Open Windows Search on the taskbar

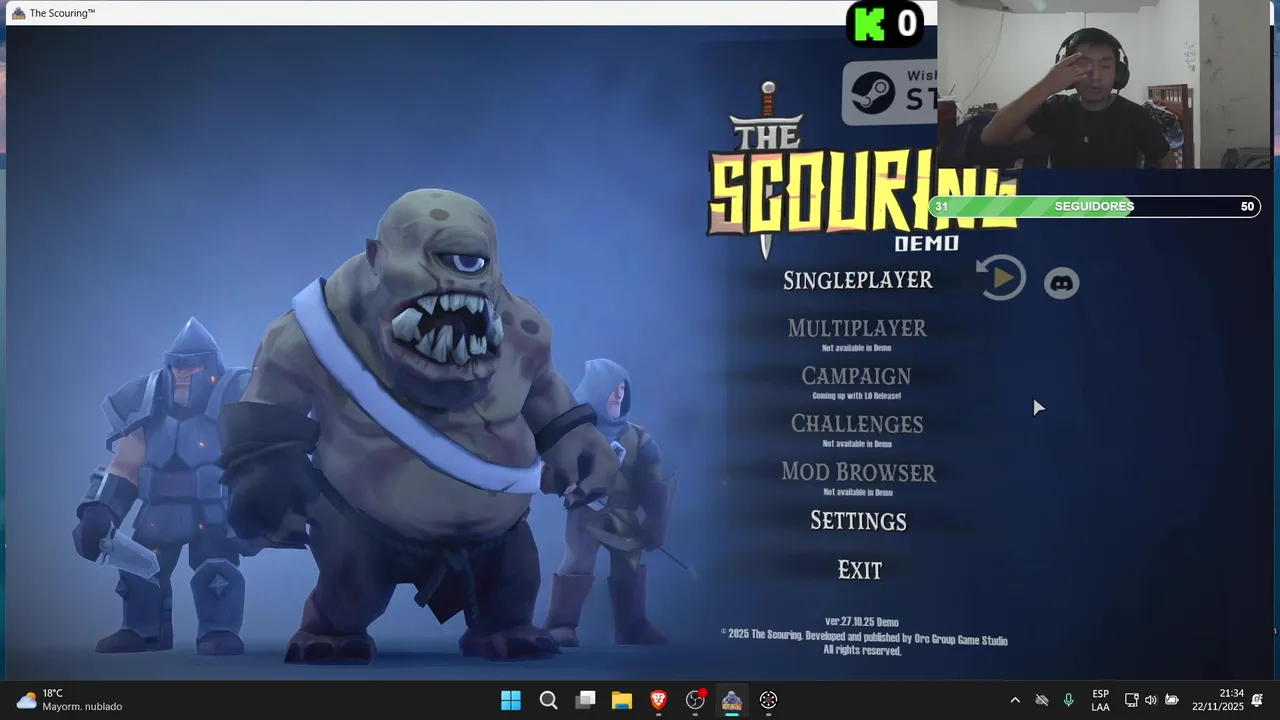[x=548, y=700]
